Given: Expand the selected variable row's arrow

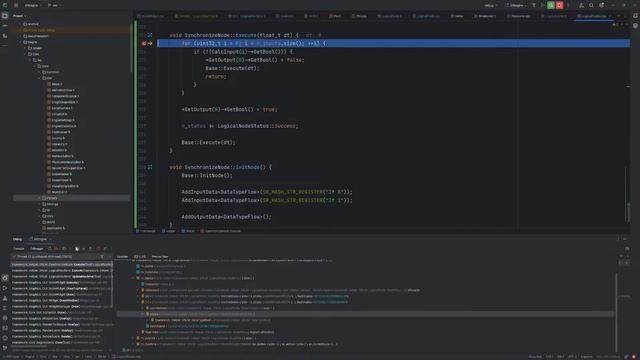Looking at the screenshot, I should 143,314.
